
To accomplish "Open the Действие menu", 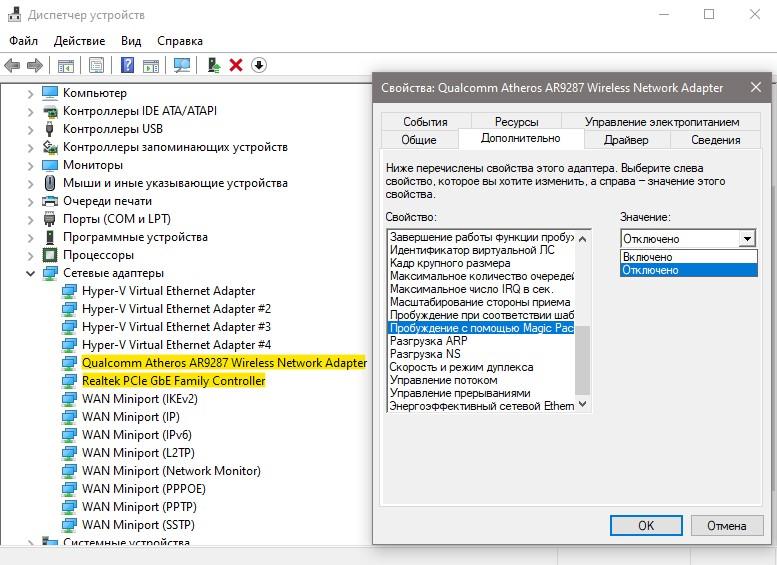I will click(x=79, y=41).
